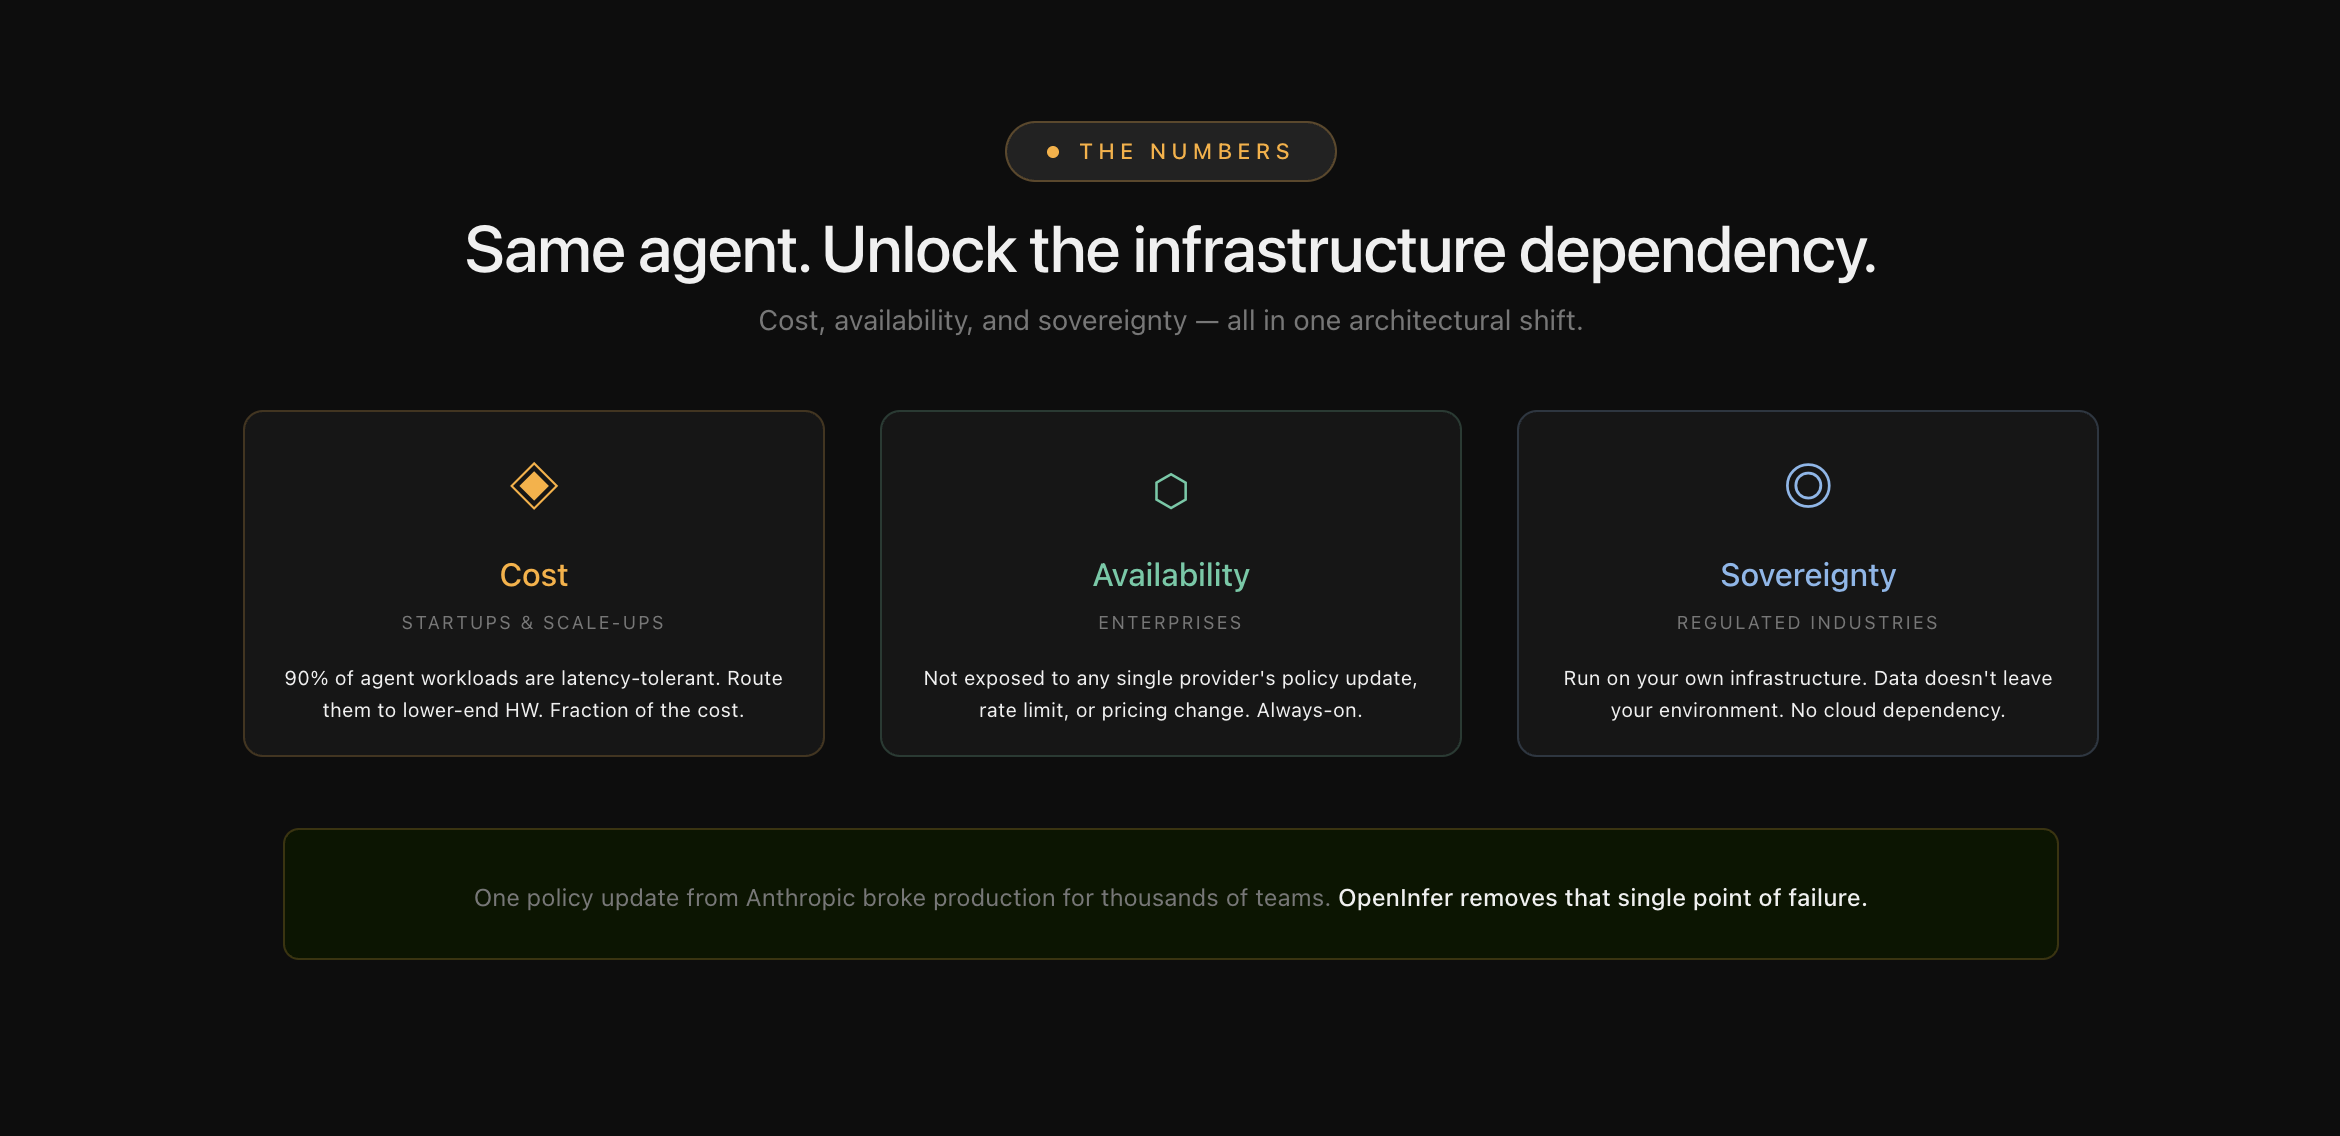The width and height of the screenshot is (2340, 1136).
Task: Click the blue circle Sovereignty icon
Action: pos(1807,485)
